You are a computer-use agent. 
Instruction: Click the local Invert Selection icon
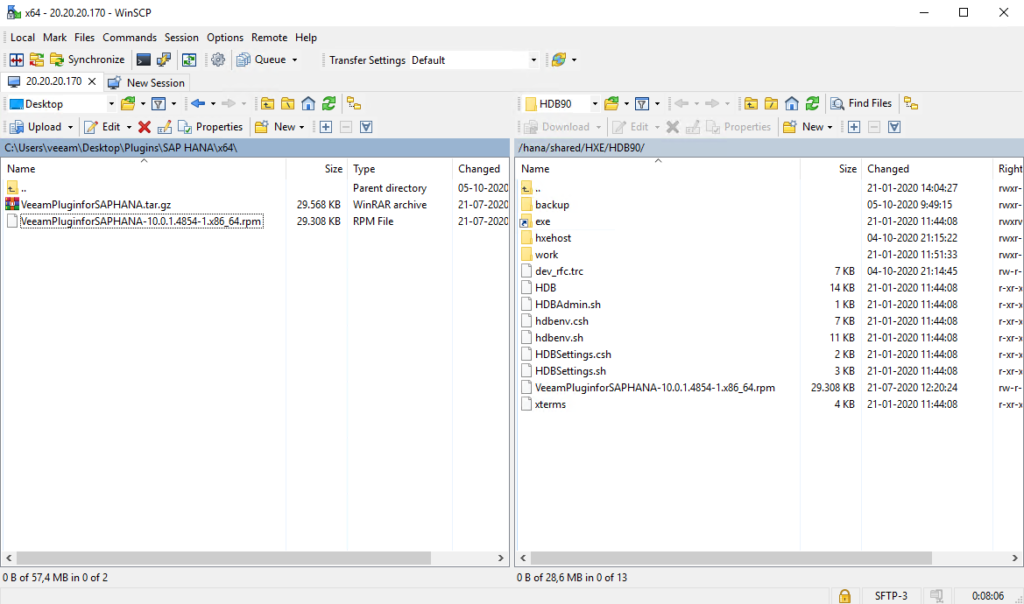366,127
